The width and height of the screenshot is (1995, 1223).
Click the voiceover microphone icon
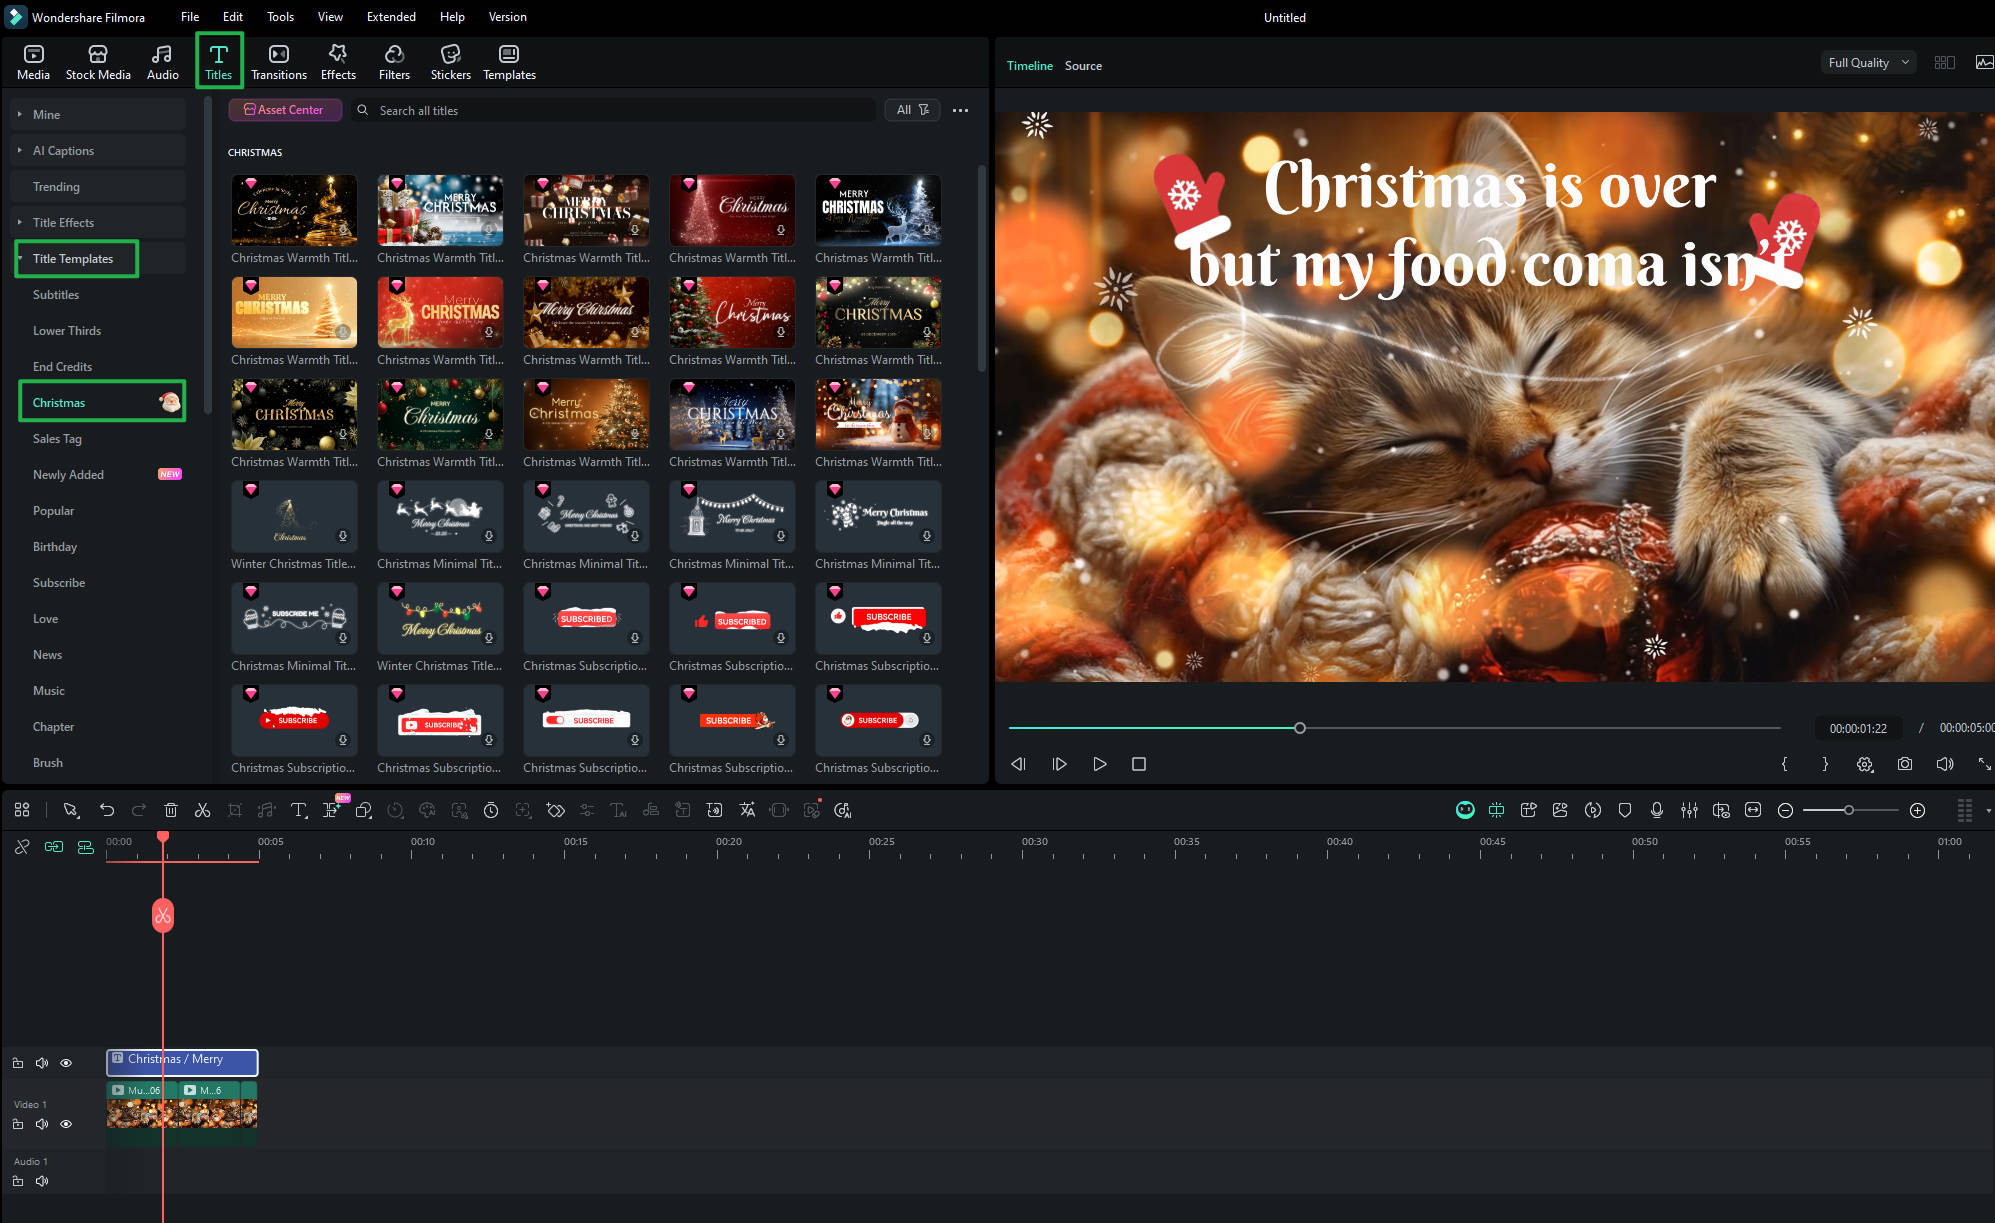point(1657,810)
